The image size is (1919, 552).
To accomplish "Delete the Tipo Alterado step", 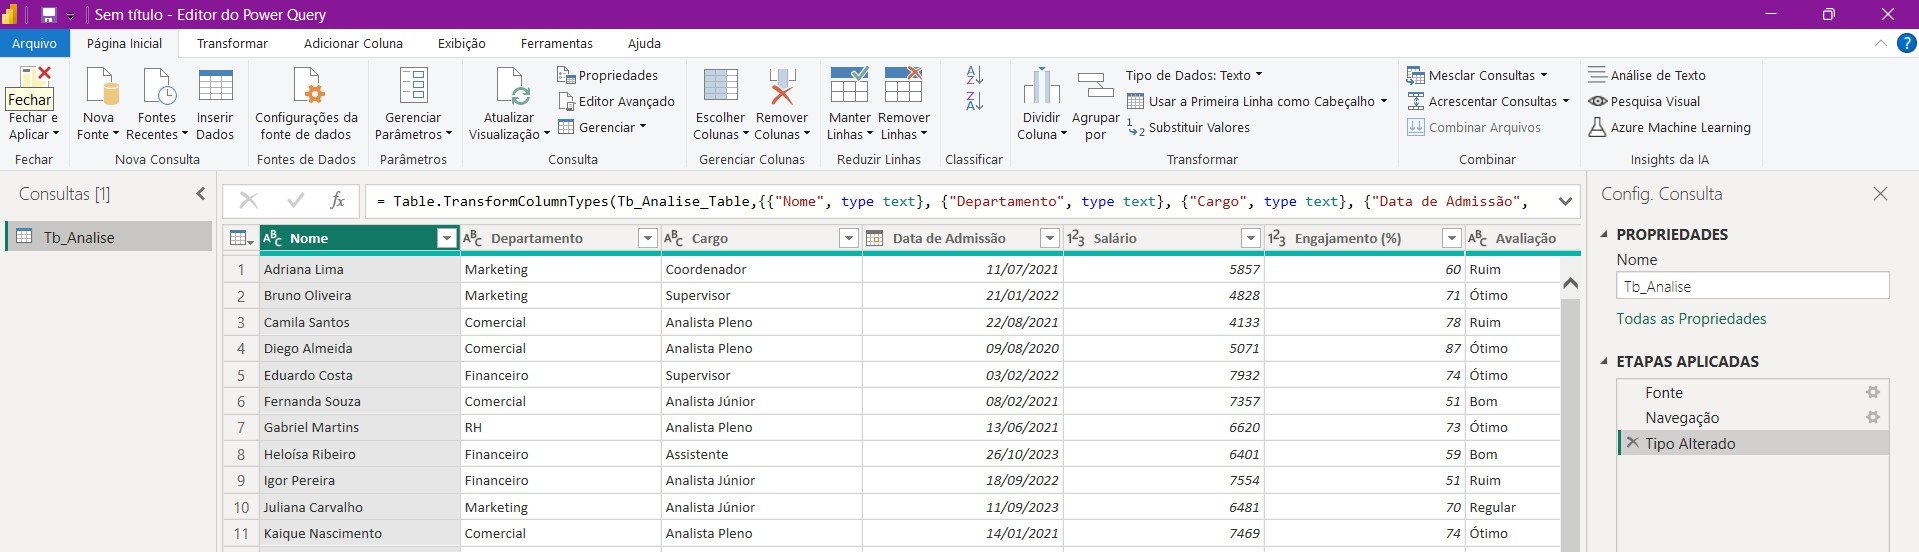I will (1632, 443).
